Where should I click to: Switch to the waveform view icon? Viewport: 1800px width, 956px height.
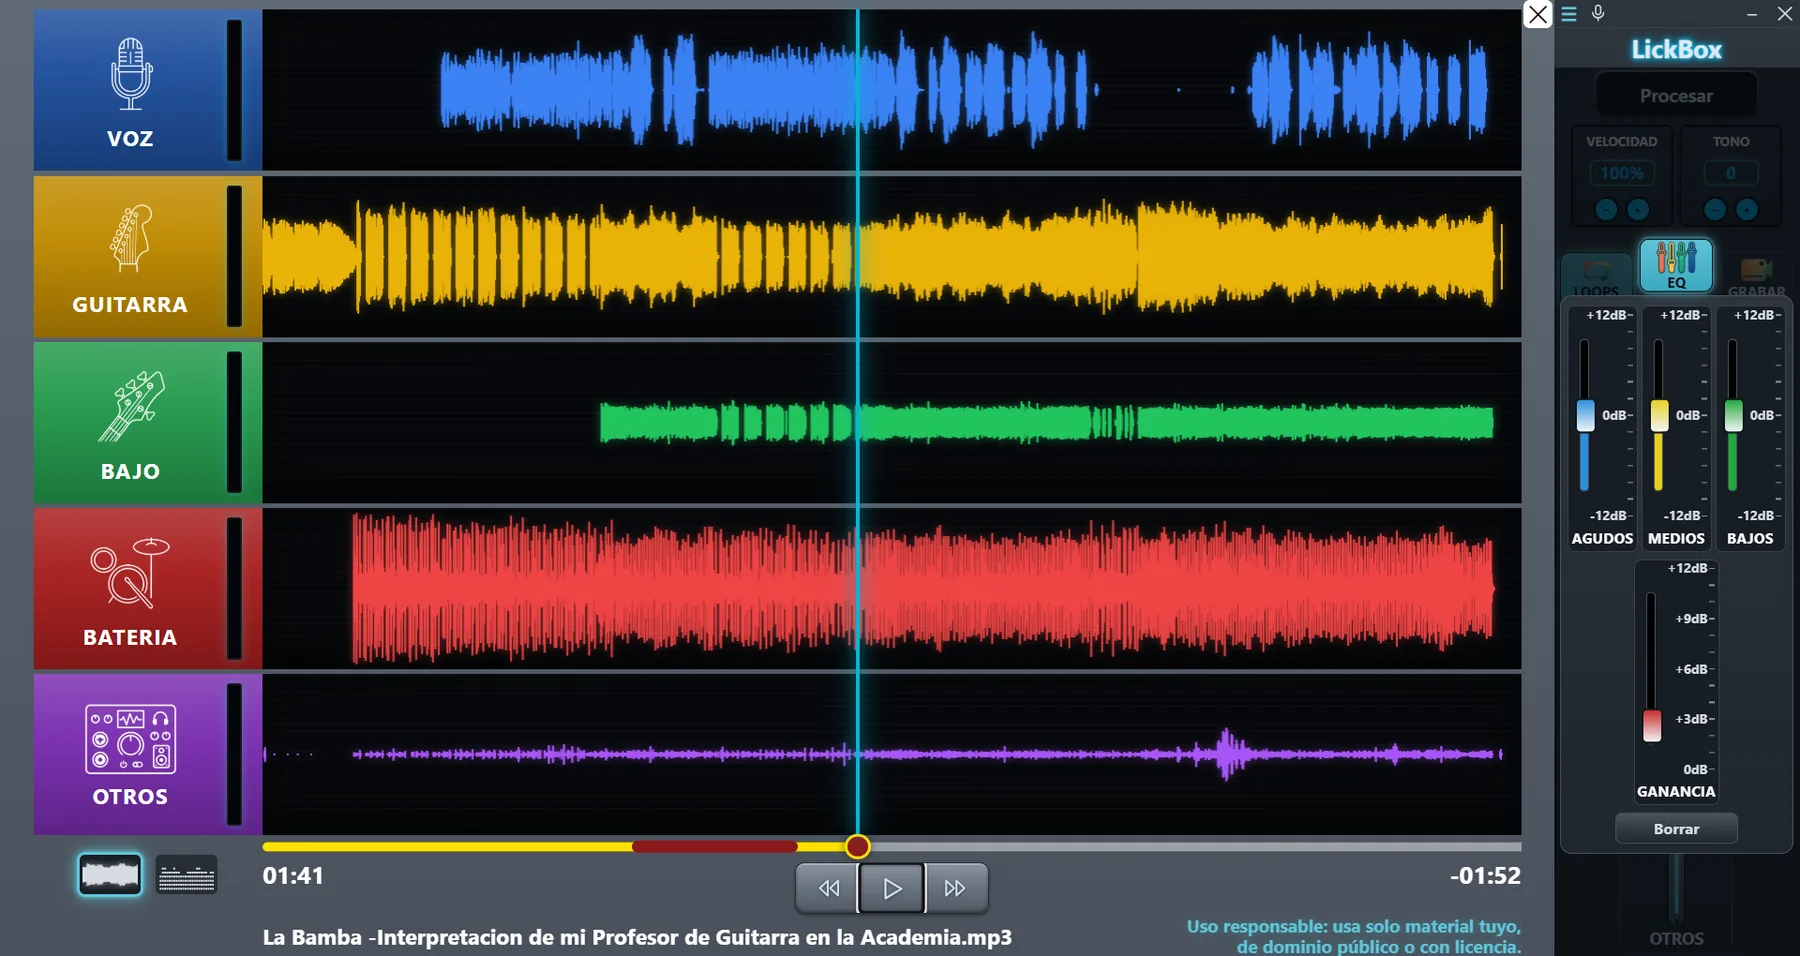[x=110, y=875]
